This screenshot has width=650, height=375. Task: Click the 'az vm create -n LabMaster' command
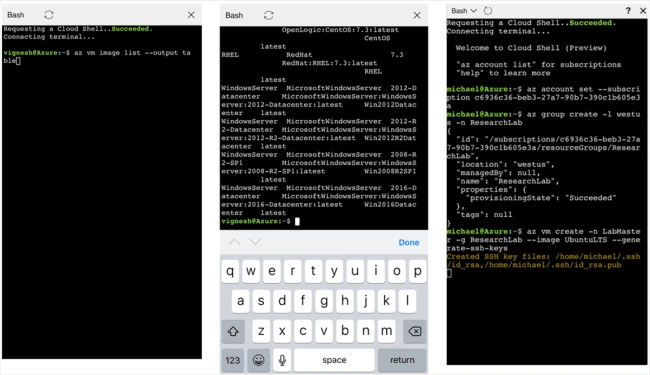[543, 240]
